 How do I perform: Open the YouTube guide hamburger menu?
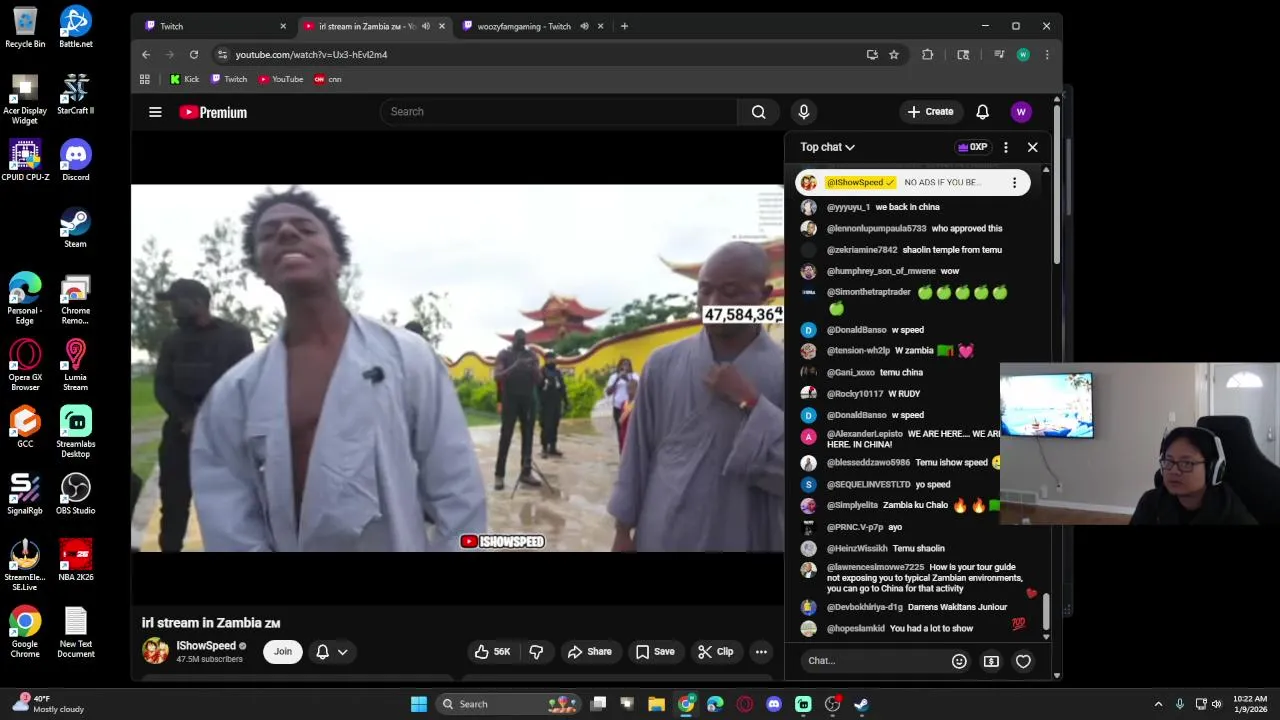tap(155, 112)
